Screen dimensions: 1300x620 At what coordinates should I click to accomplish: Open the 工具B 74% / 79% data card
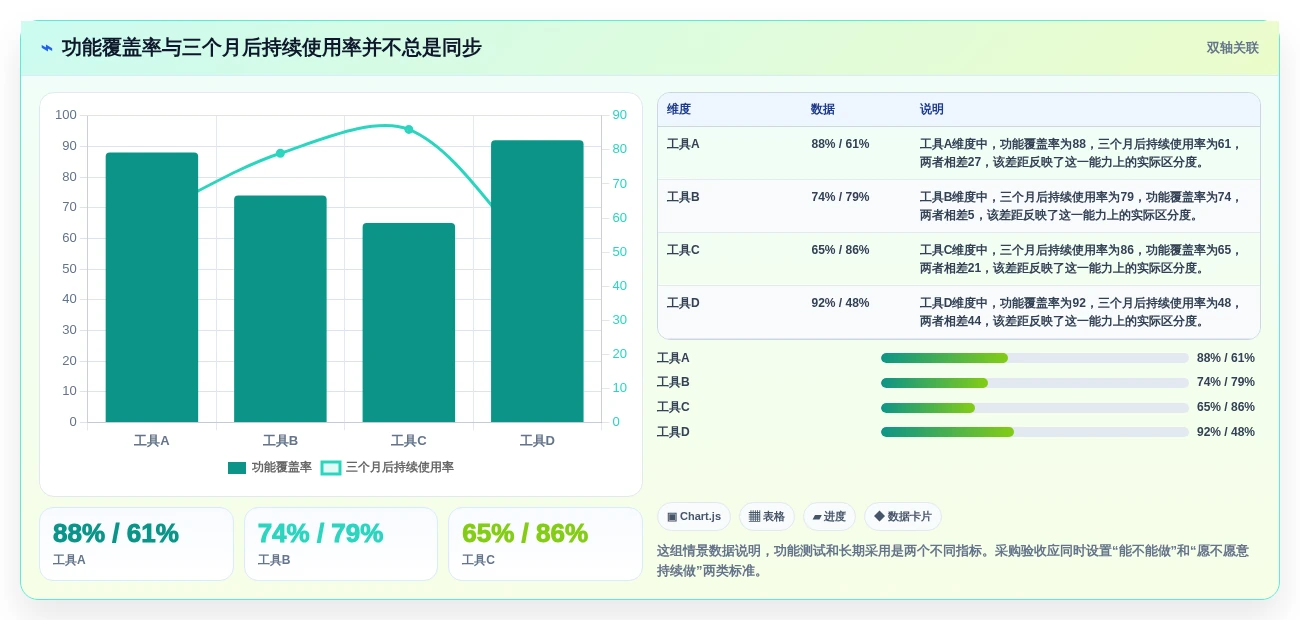tap(341, 544)
